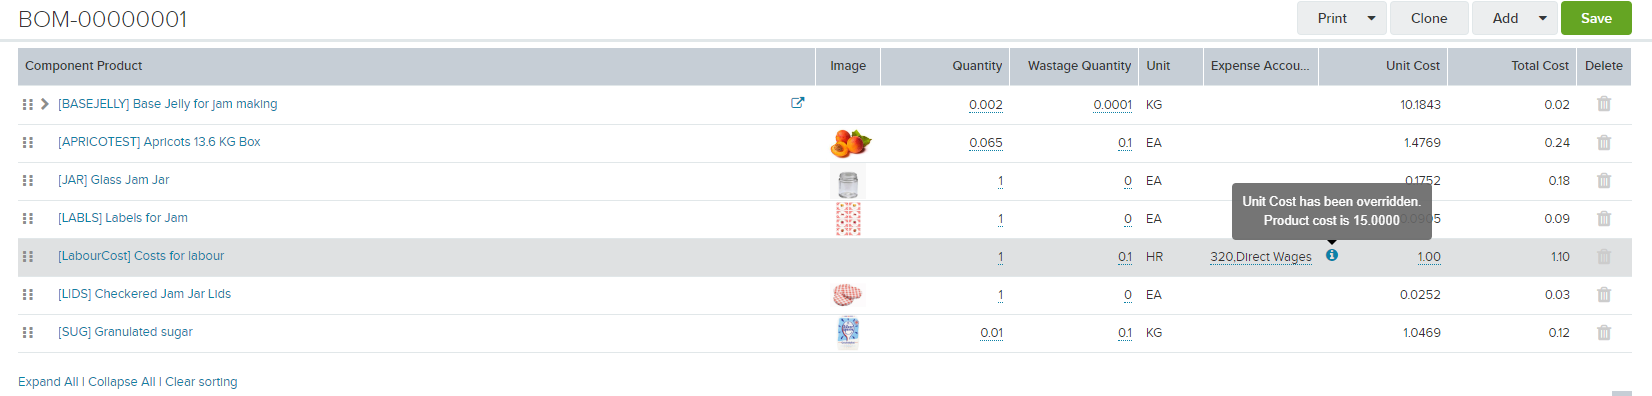Edit quantity 0.065 for Apricots
Screen dimensions: 1652x396
tap(986, 143)
